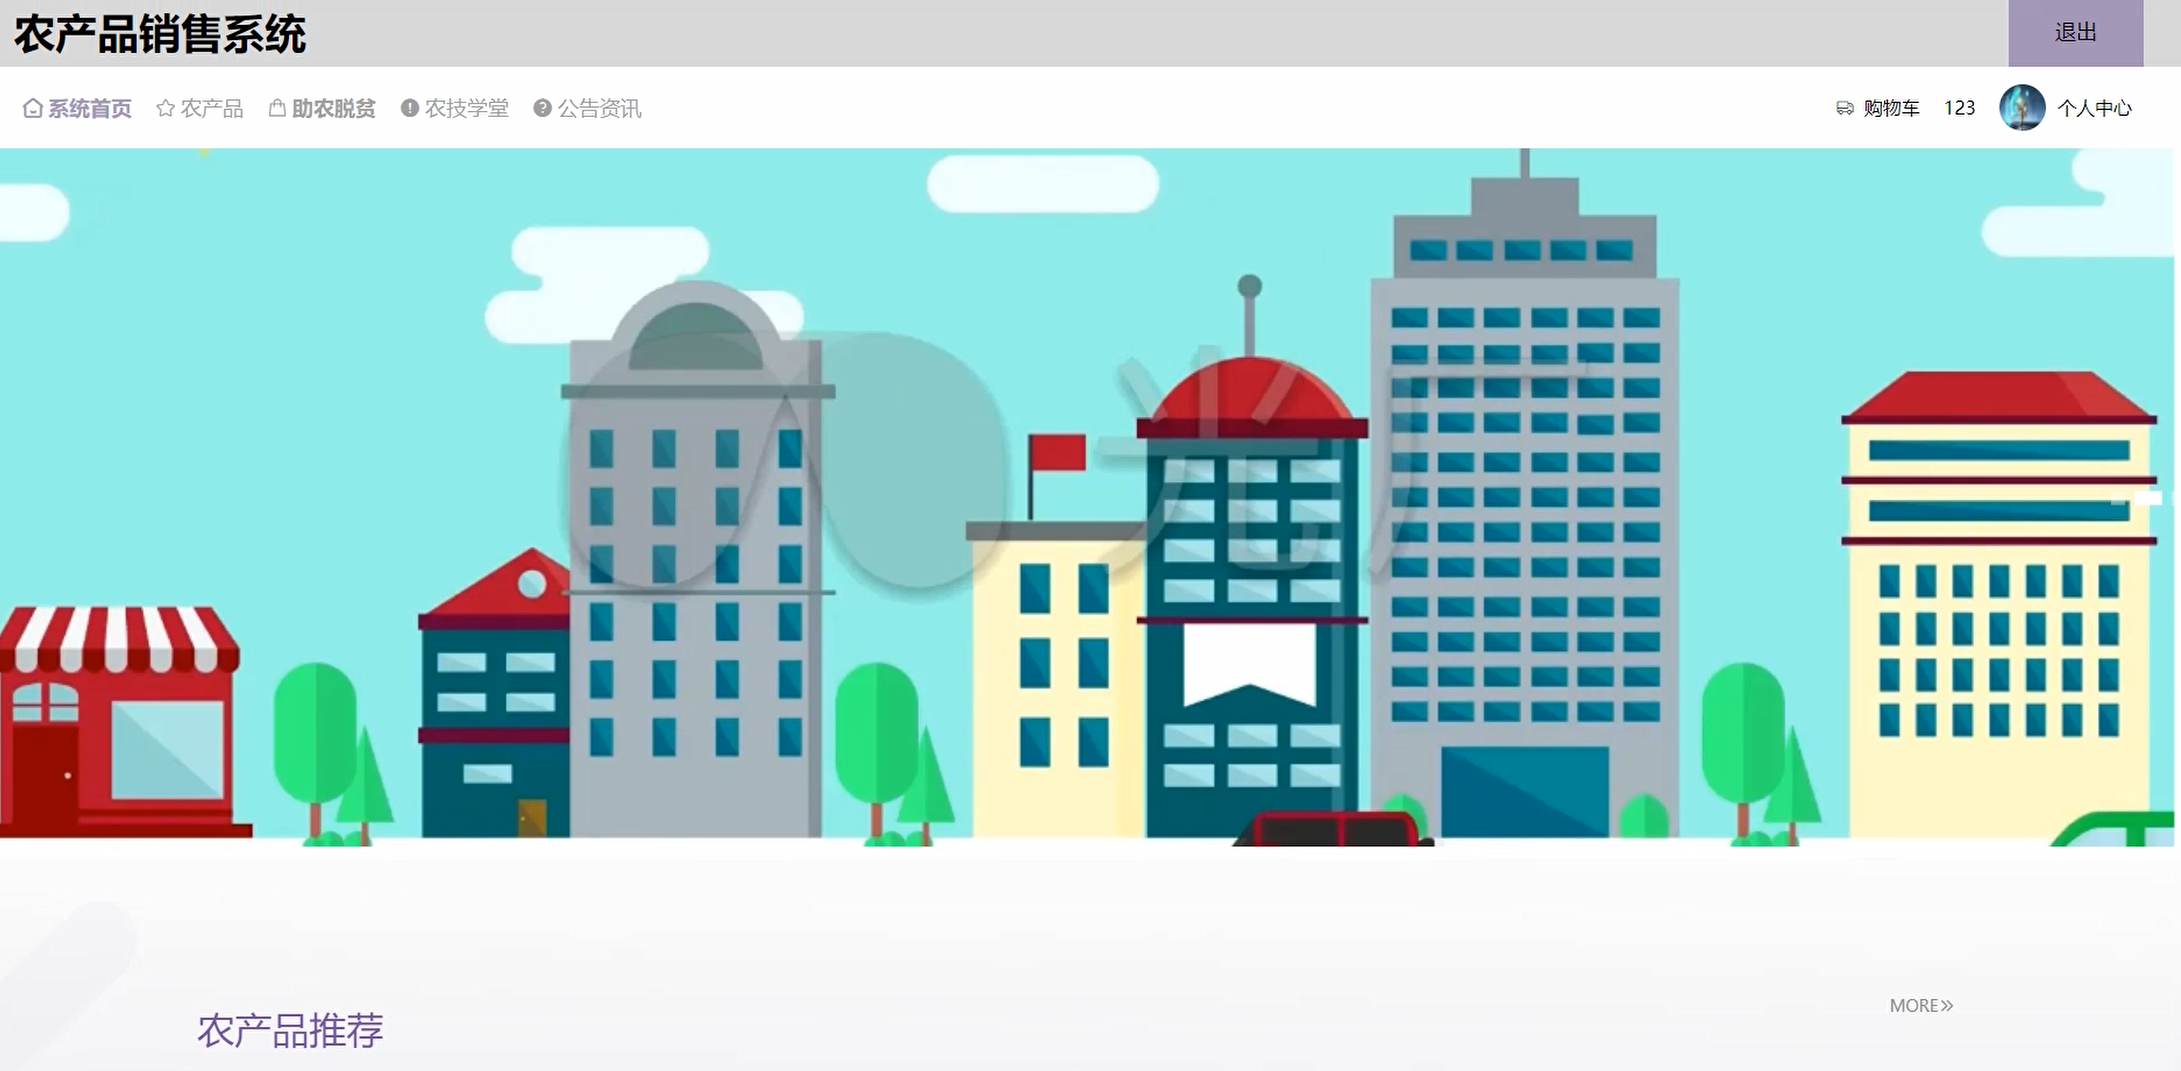Click the bag icon beside 助农脱贫
The width and height of the screenshot is (2181, 1071).
click(x=277, y=108)
